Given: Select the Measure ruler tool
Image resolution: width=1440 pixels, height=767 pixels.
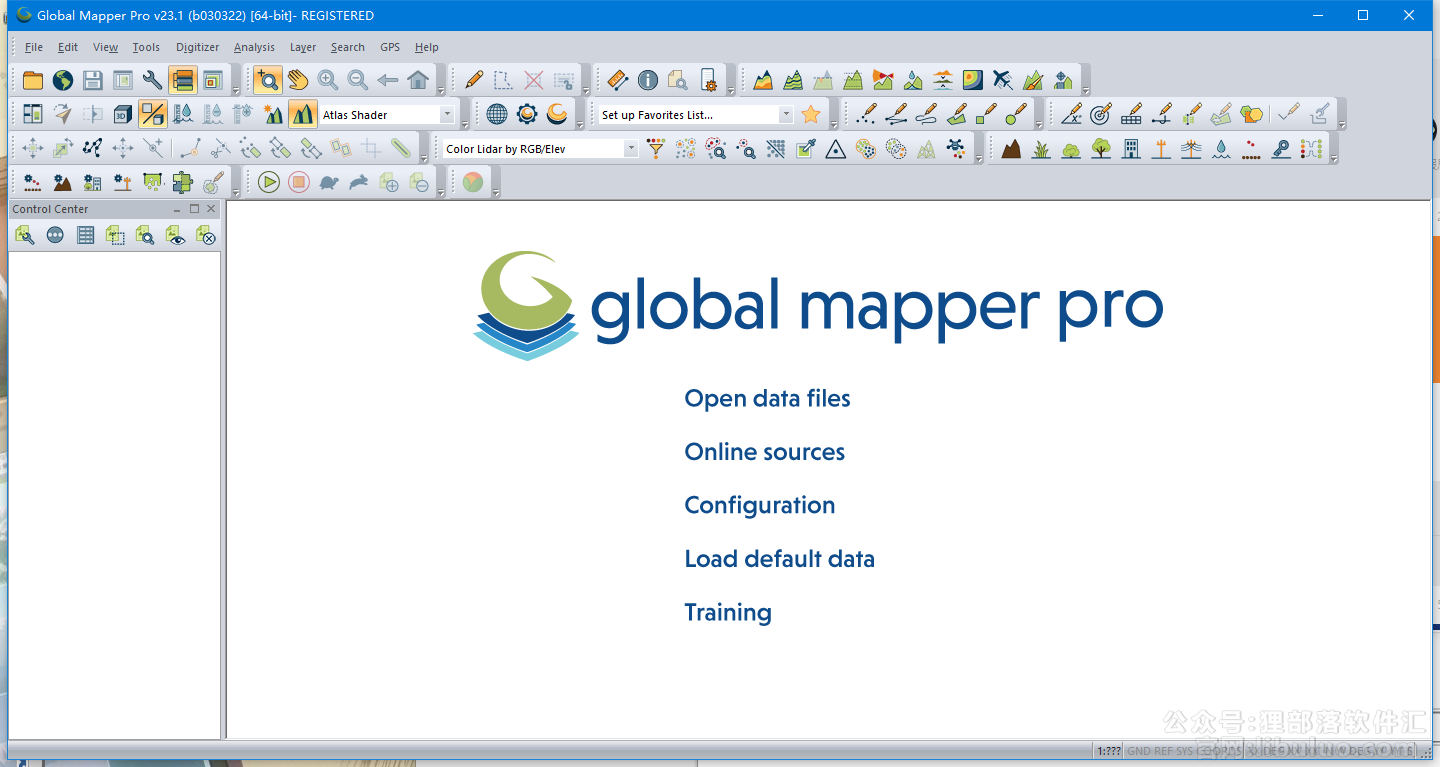Looking at the screenshot, I should [x=617, y=80].
